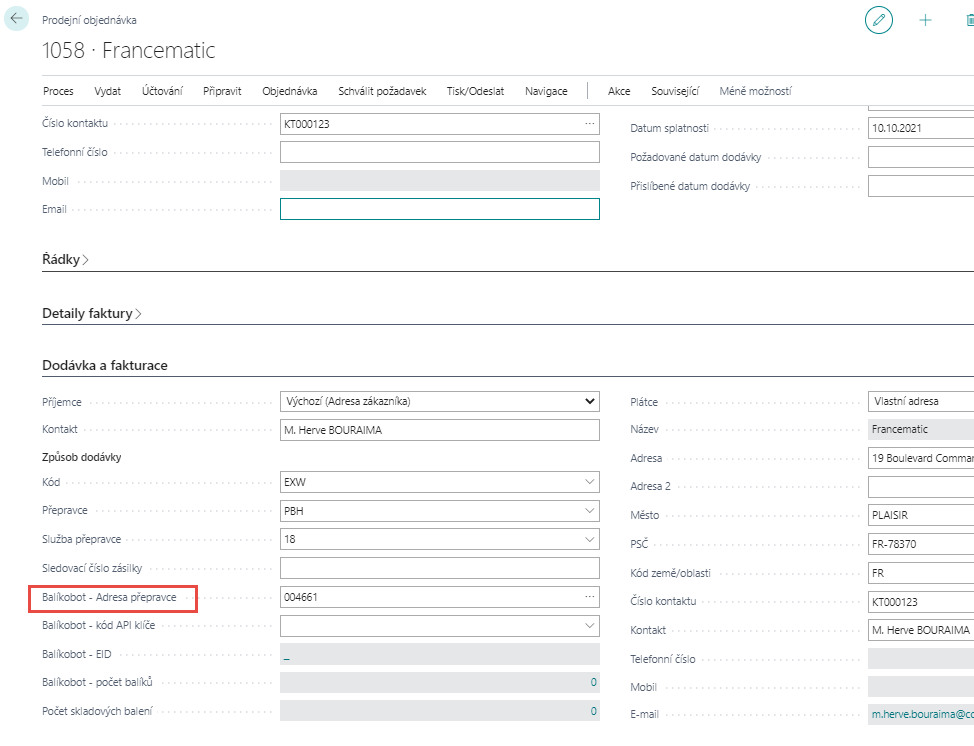The image size is (974, 746).
Task: Open lookup ellipsis in Číslo kontaktu field
Action: (x=589, y=123)
